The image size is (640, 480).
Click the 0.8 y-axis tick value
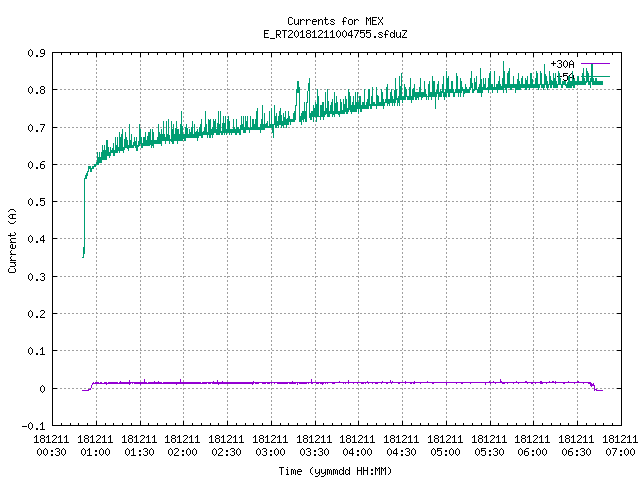point(36,90)
